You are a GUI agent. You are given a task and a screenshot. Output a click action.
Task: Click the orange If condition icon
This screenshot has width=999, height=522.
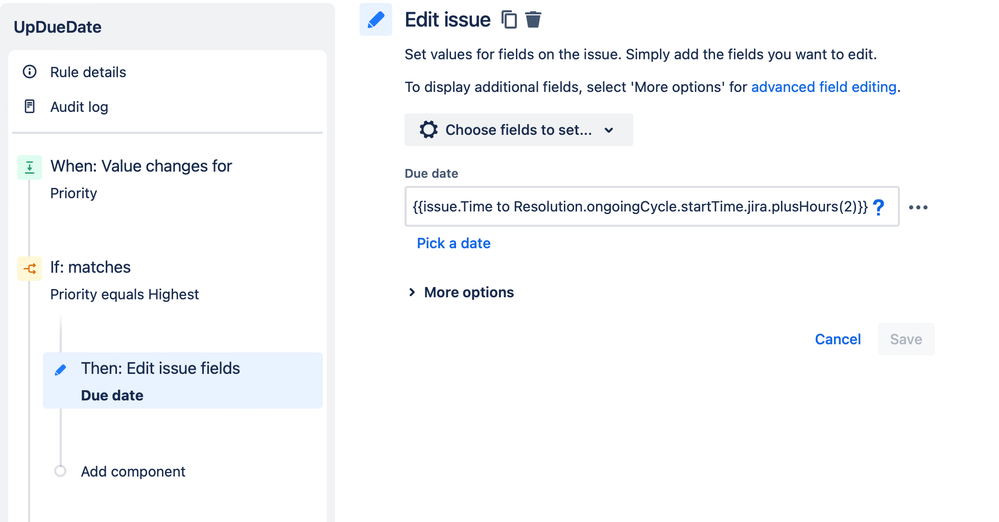(30, 268)
